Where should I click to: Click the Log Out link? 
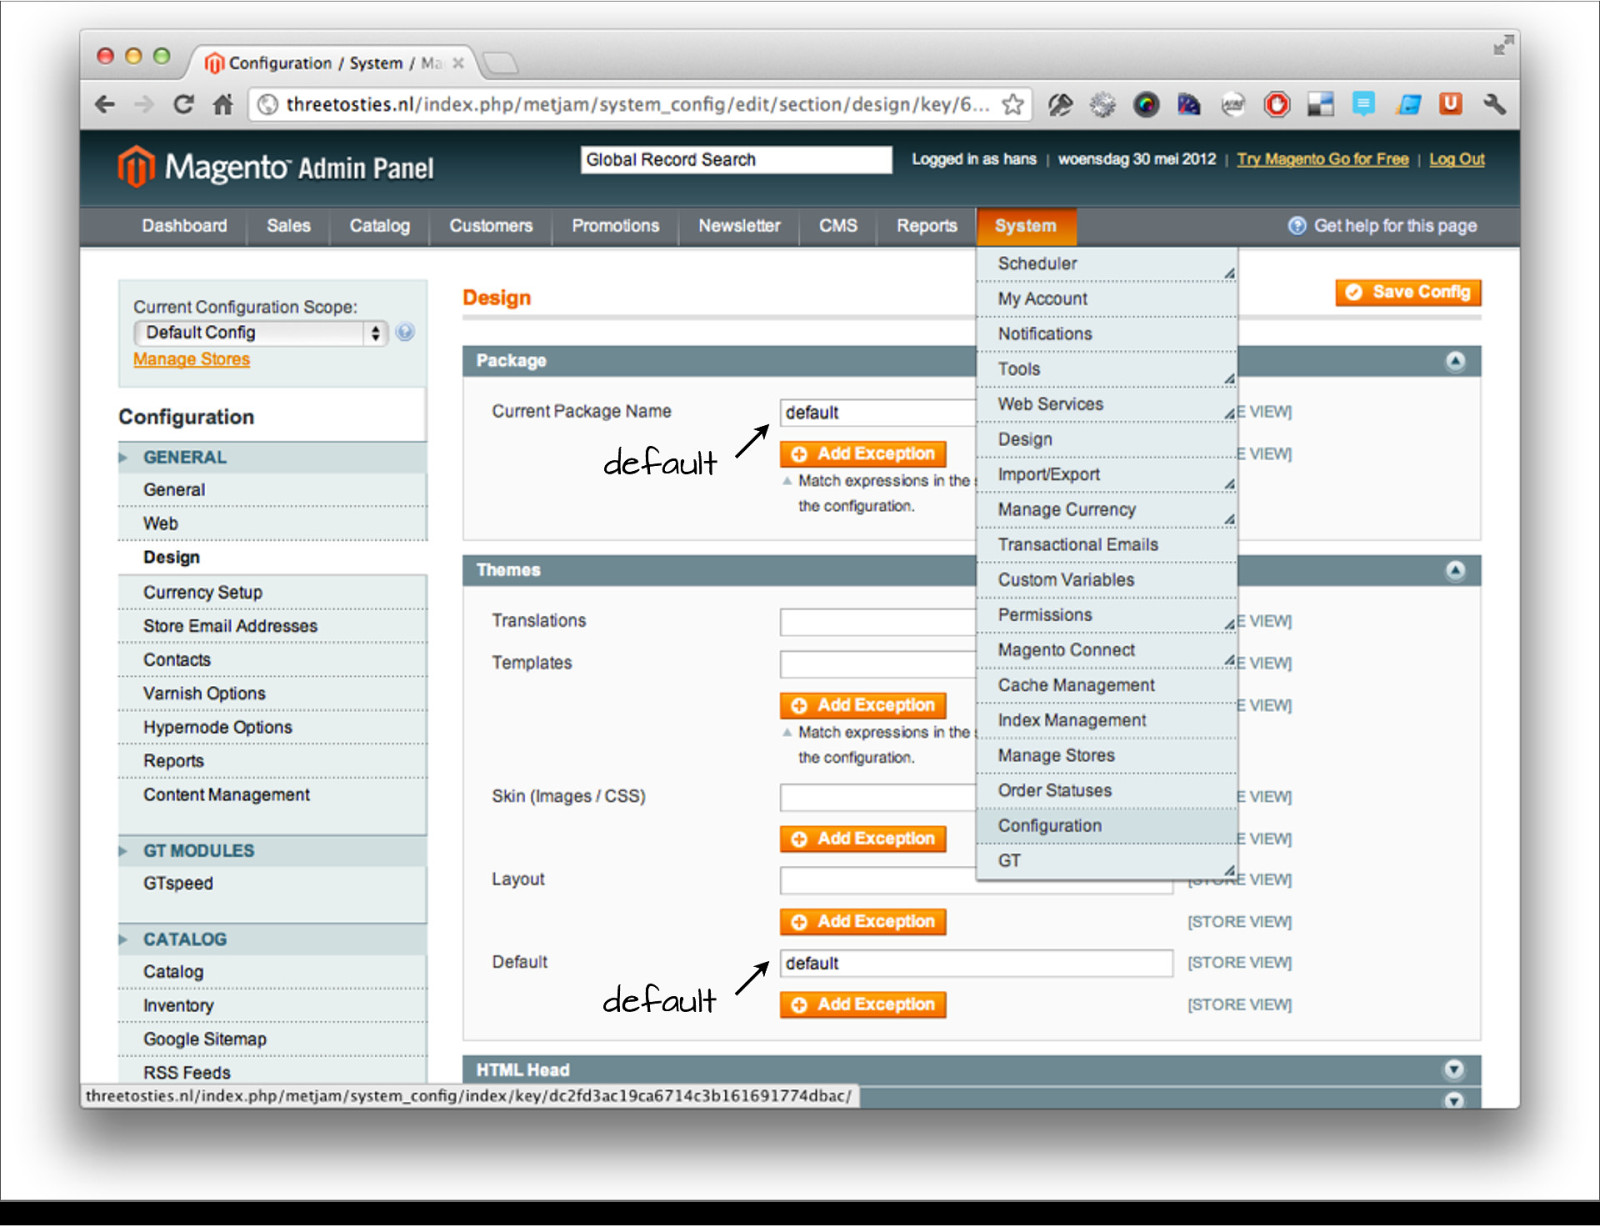pyautogui.click(x=1456, y=159)
